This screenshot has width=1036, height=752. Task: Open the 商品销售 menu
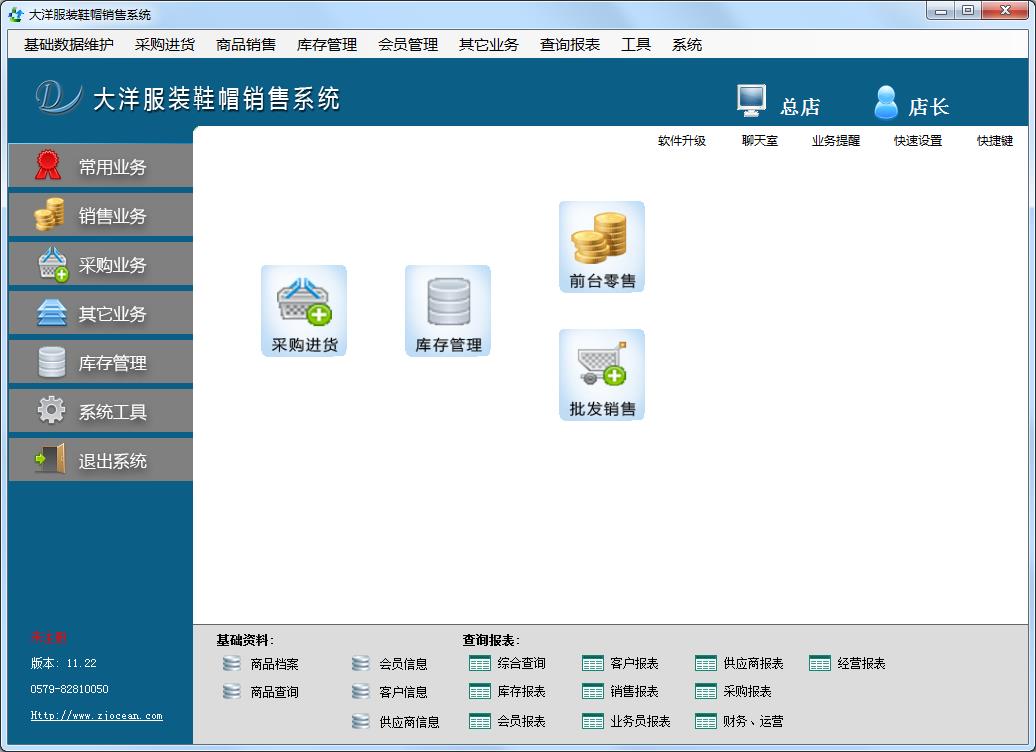(246, 44)
